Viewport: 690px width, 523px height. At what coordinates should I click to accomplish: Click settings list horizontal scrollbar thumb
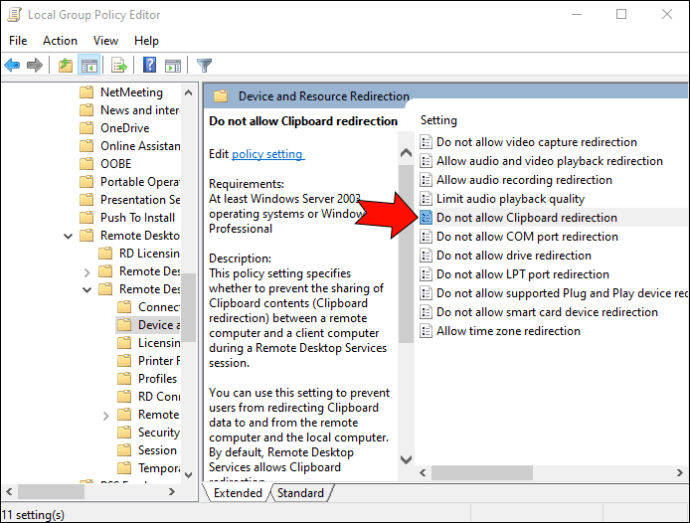(x=482, y=473)
